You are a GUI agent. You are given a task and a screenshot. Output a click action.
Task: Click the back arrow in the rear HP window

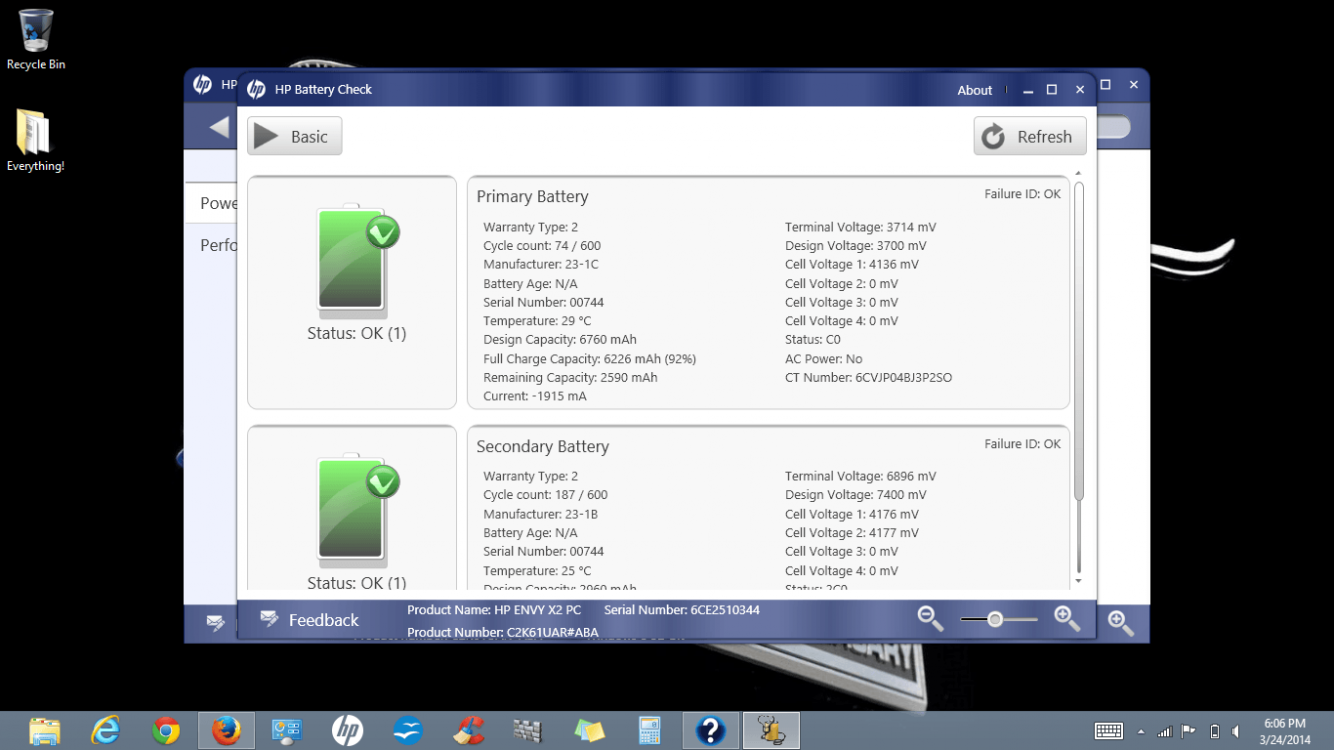point(219,127)
